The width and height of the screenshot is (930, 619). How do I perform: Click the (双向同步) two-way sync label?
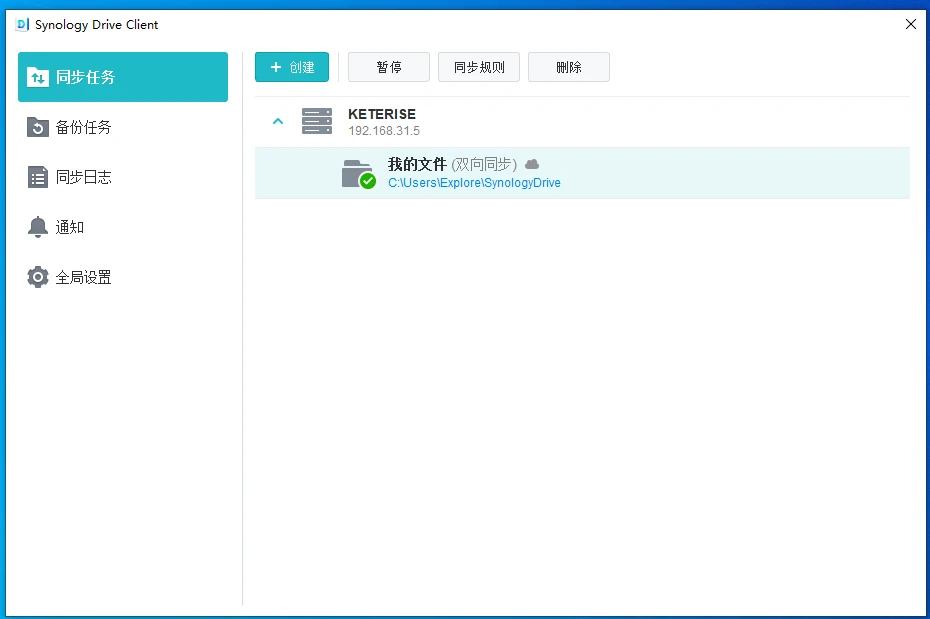[x=484, y=164]
